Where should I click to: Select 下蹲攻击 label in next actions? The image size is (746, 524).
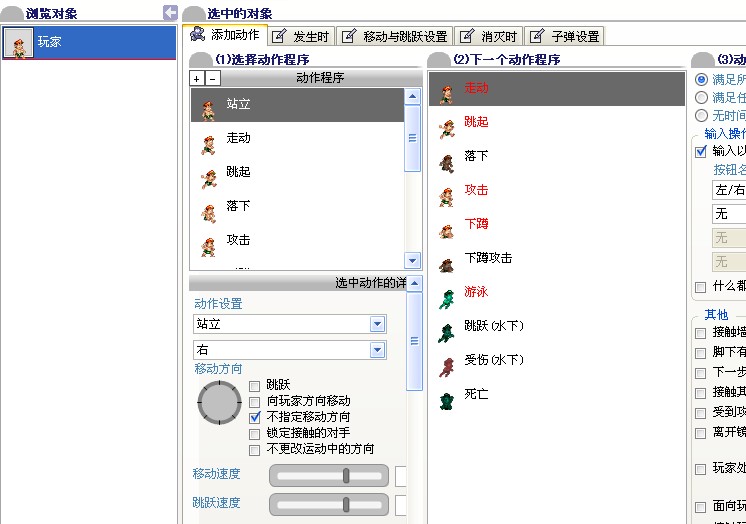click(x=488, y=258)
